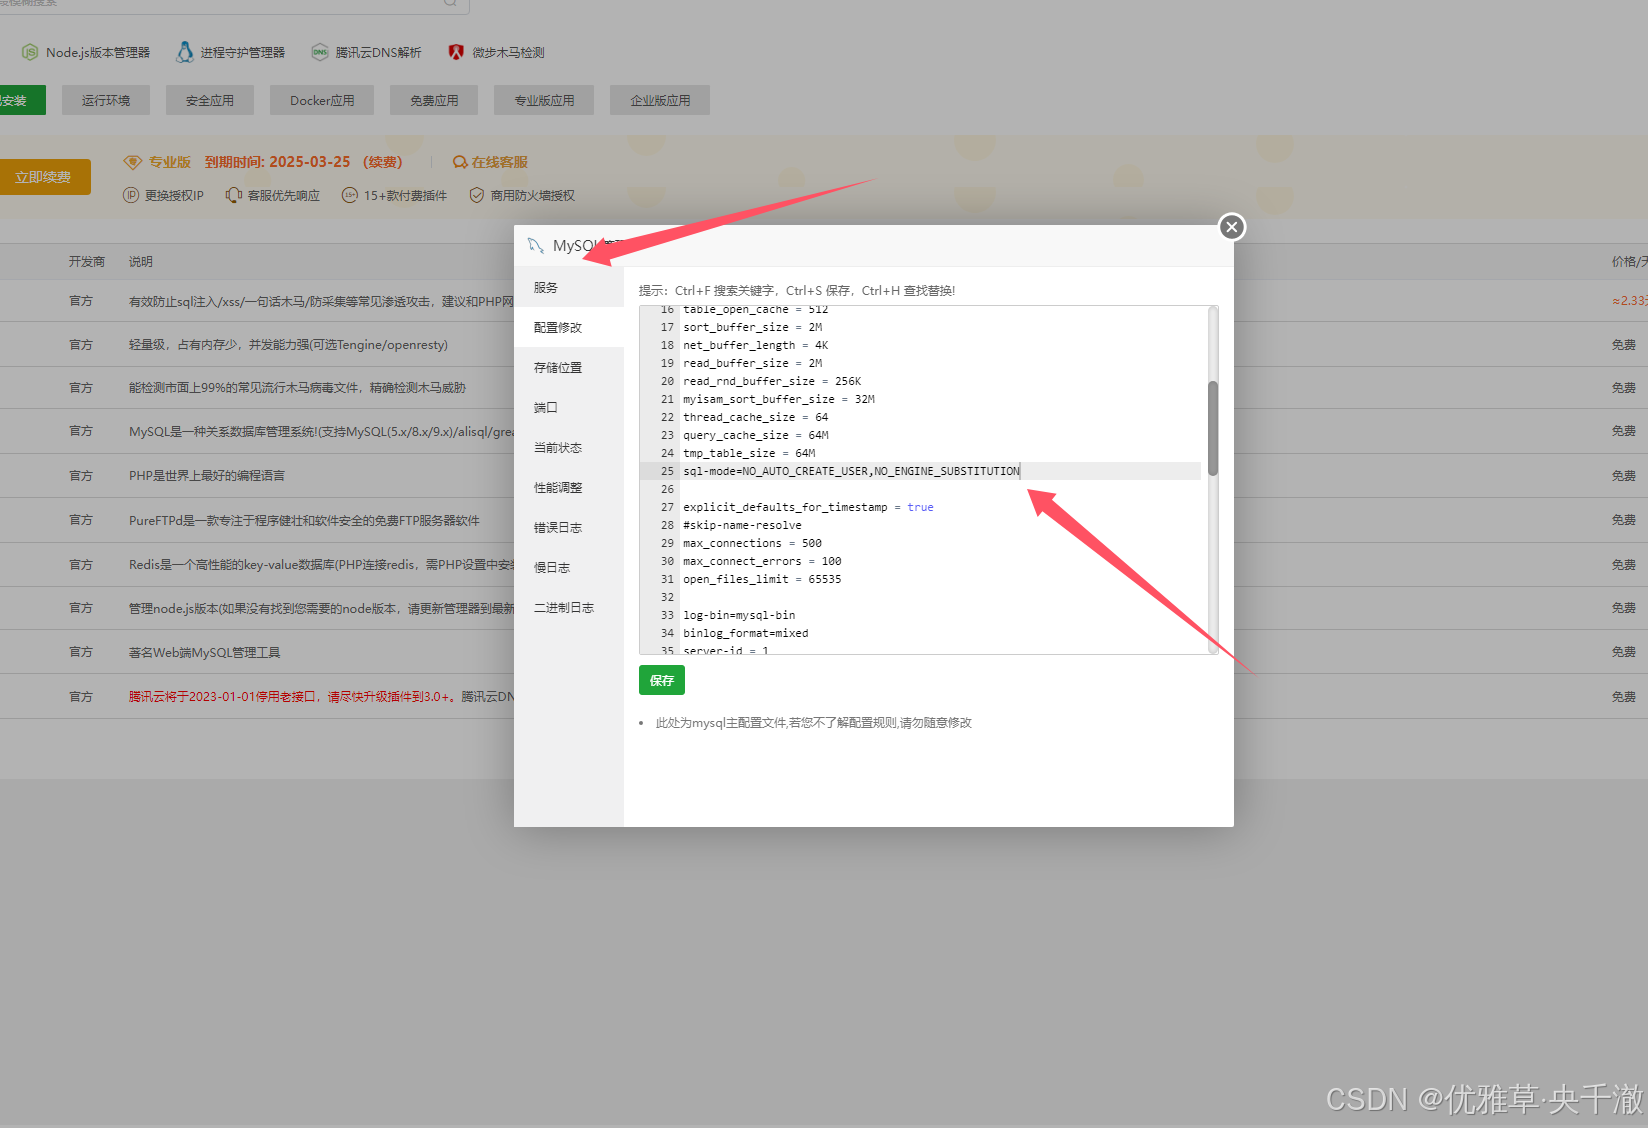Click the 微步木马检测 icon

(457, 52)
